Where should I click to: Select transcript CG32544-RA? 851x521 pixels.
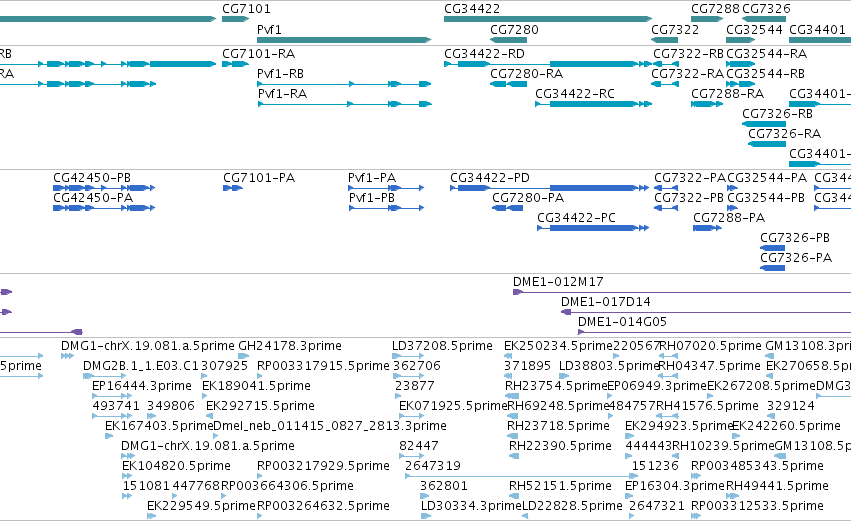point(766,54)
